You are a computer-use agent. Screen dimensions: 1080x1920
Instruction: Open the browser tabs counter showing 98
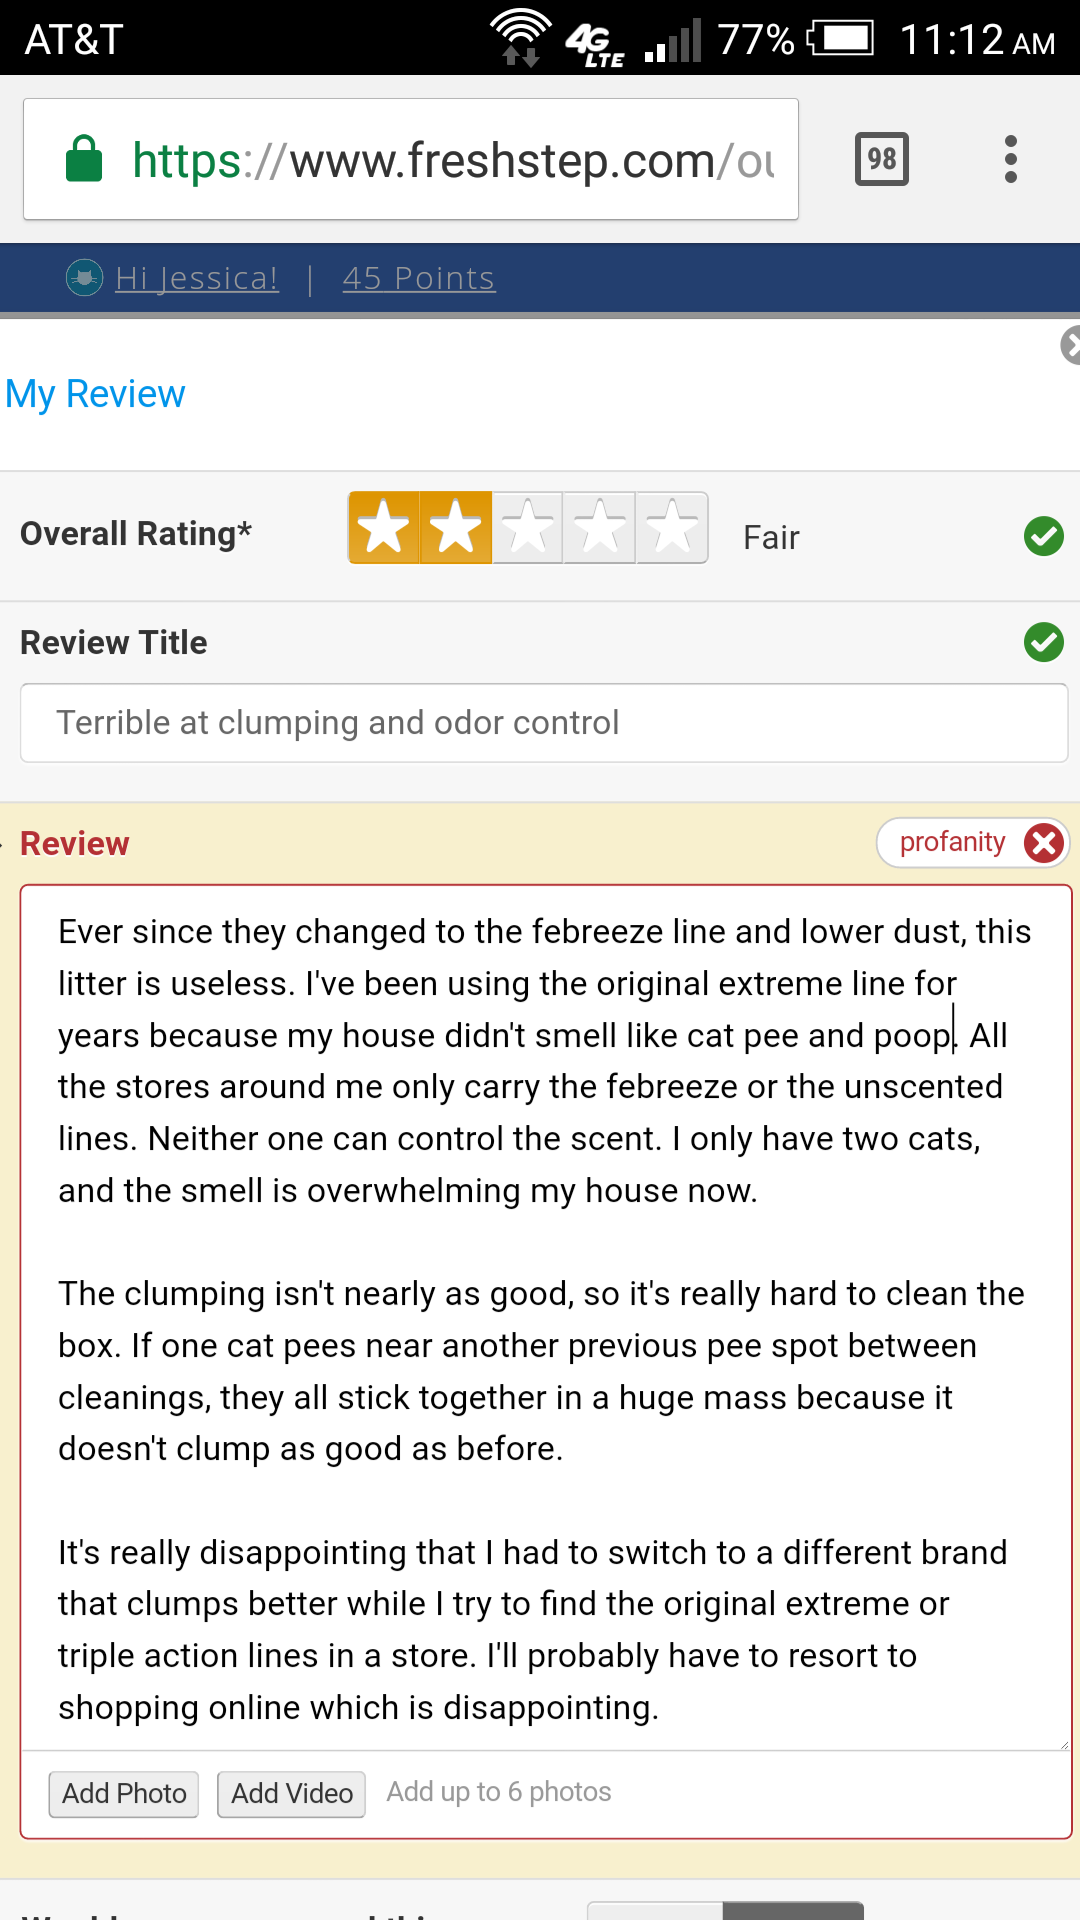(881, 159)
